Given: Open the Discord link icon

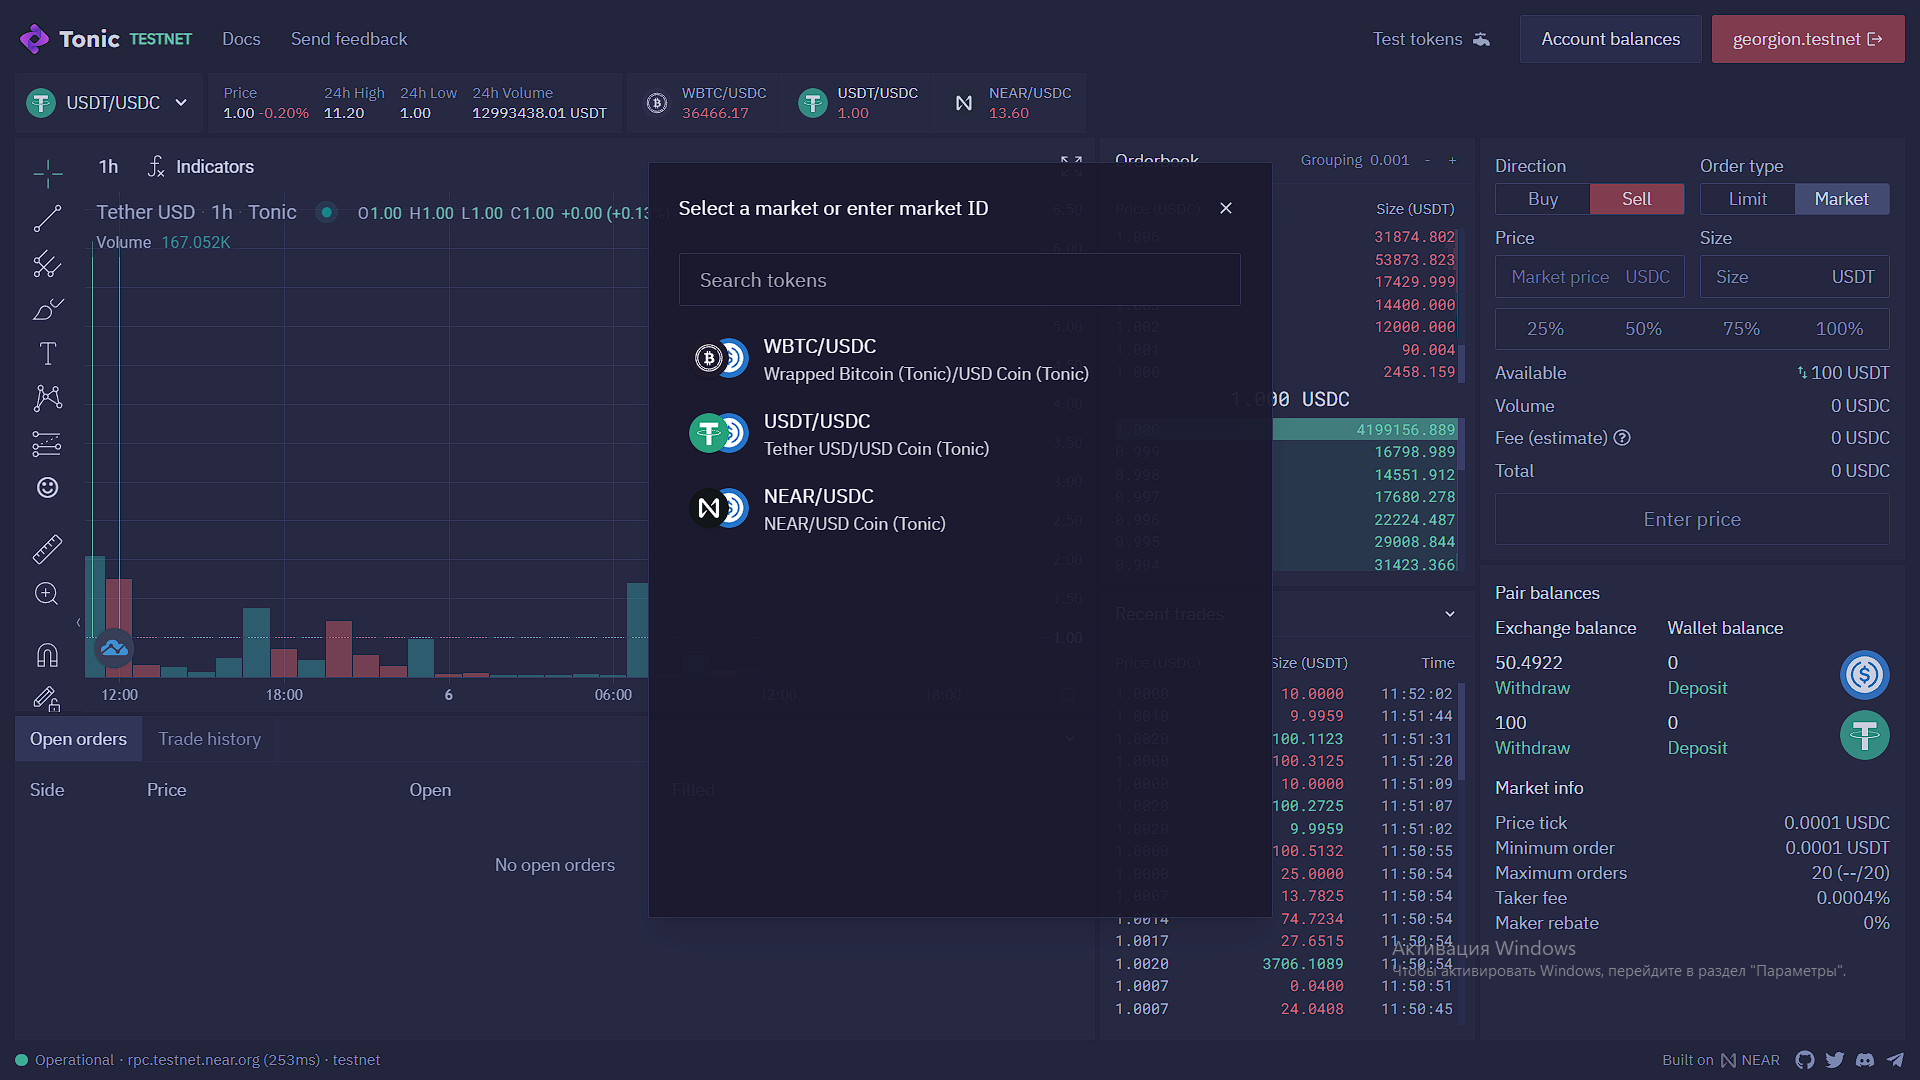Looking at the screenshot, I should click(x=1865, y=1060).
